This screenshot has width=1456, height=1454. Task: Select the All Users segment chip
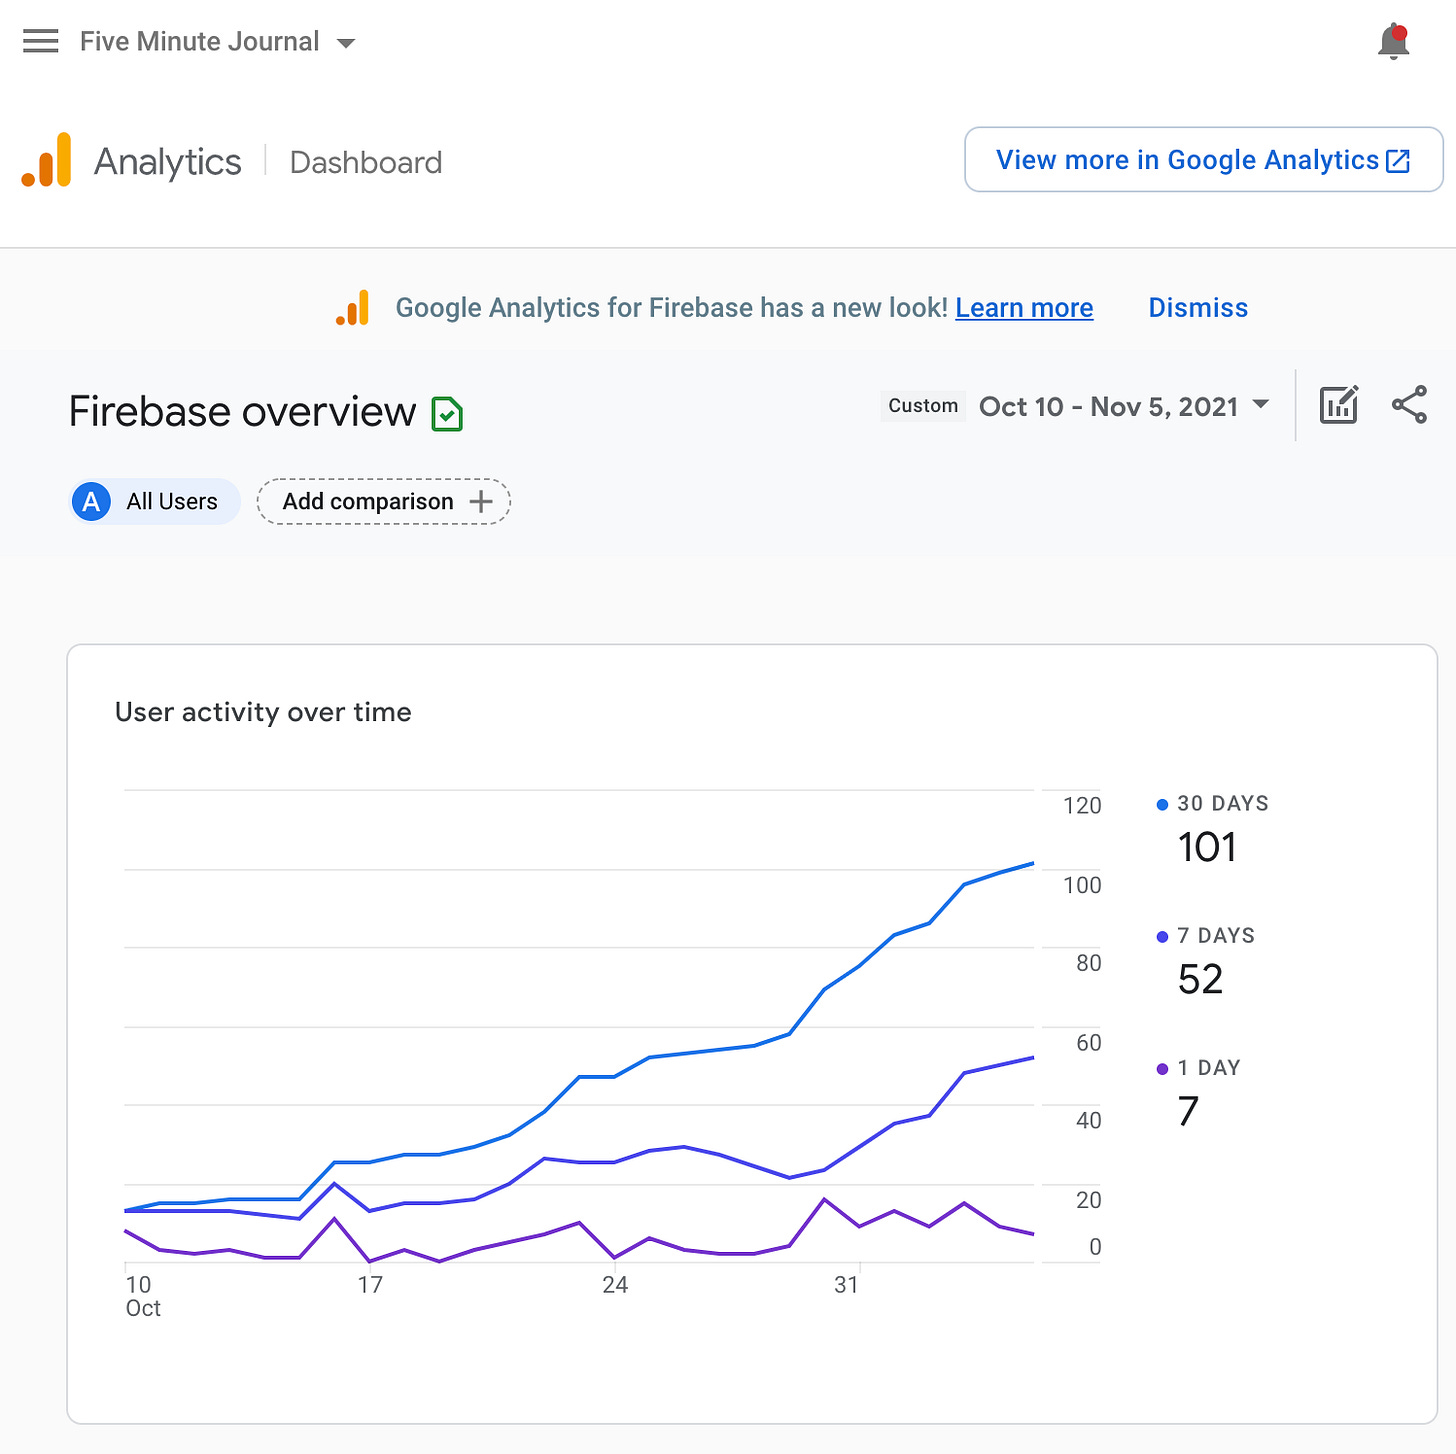155,501
